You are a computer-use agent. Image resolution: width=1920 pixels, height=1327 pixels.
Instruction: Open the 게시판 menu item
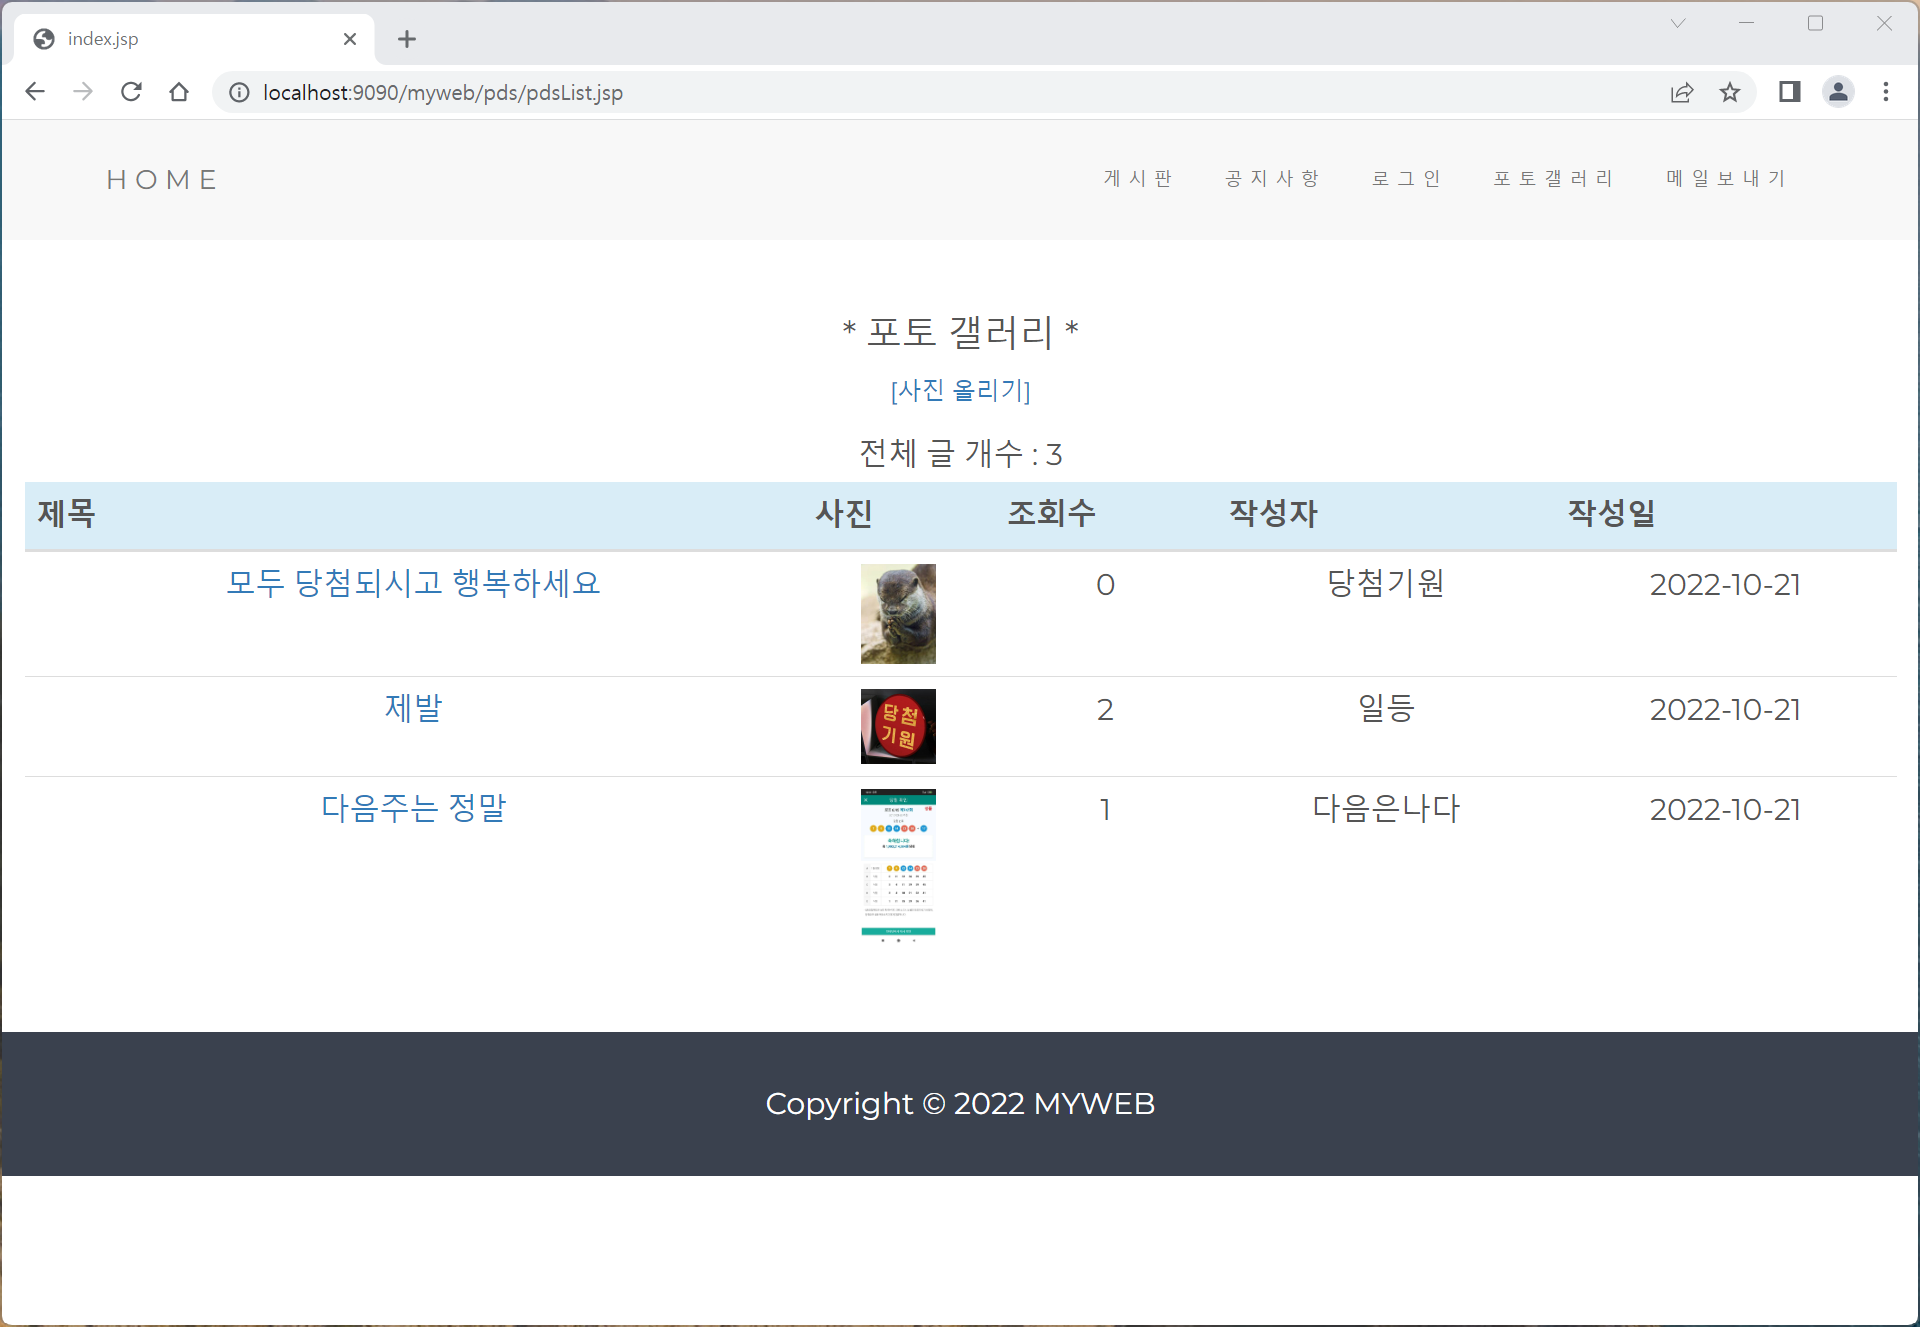(1137, 178)
